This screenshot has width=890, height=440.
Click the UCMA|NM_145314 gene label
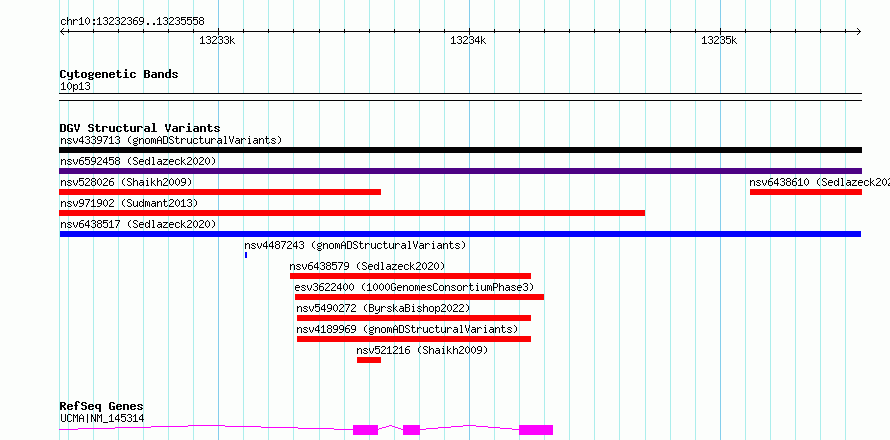click(x=102, y=419)
